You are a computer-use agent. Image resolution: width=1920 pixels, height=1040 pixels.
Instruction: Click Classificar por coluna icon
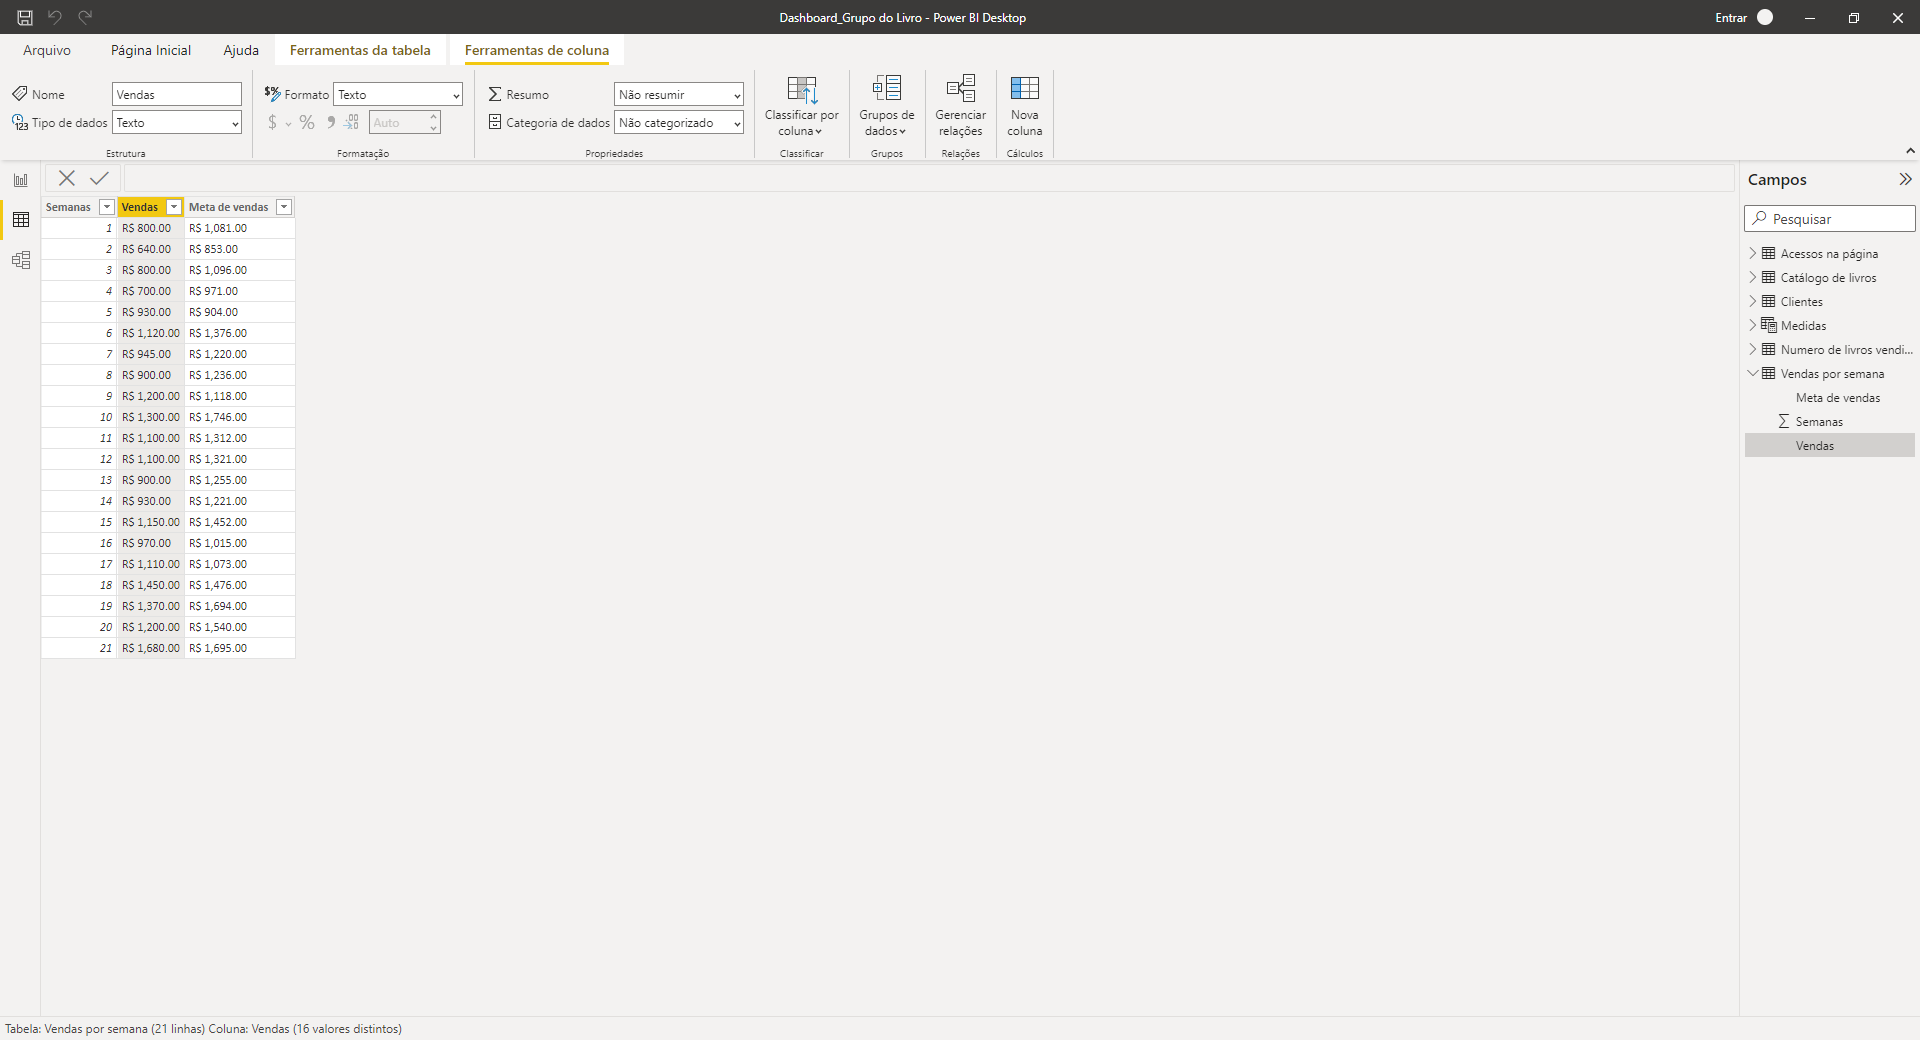tap(802, 89)
